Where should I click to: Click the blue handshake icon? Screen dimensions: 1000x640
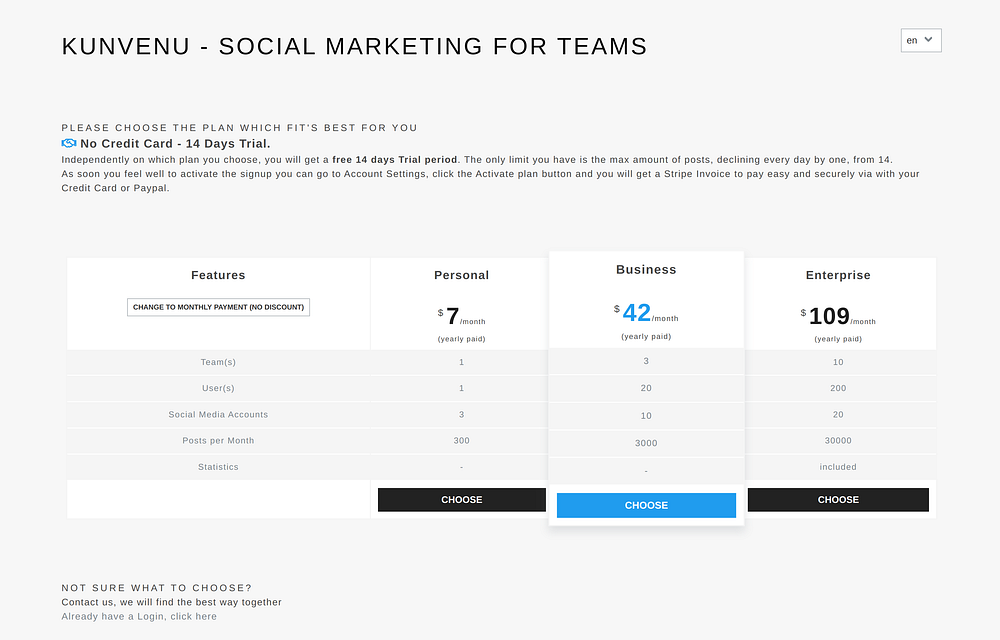pyautogui.click(x=69, y=143)
